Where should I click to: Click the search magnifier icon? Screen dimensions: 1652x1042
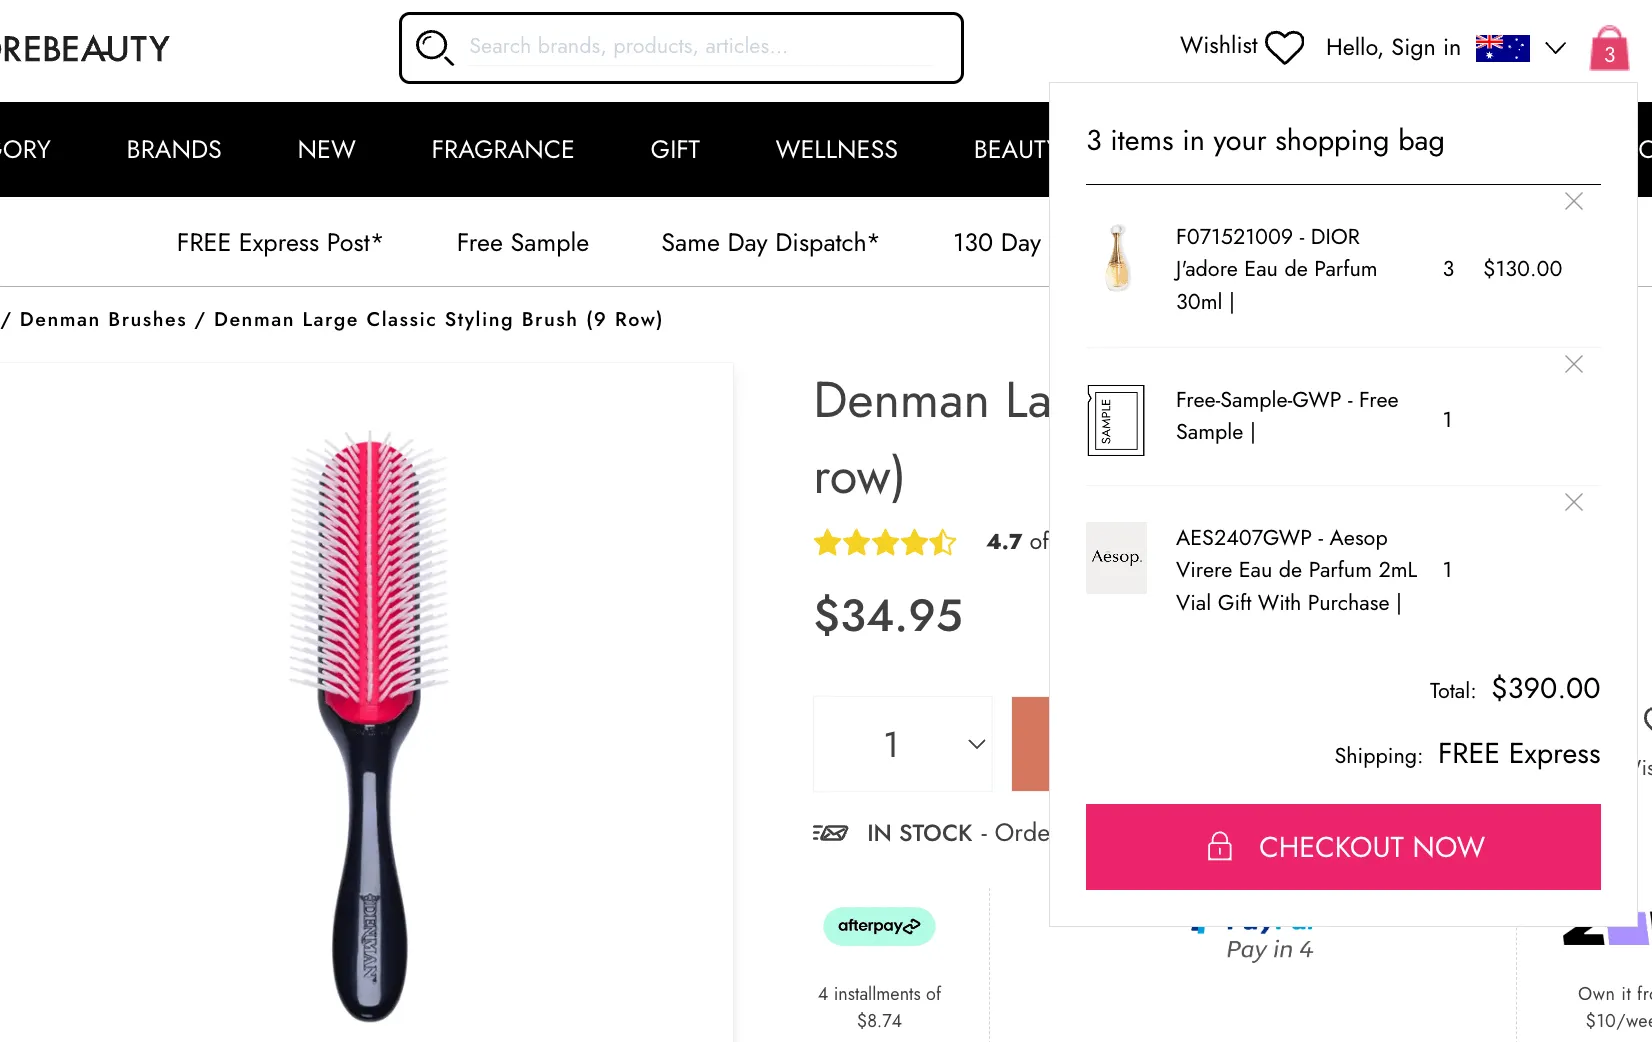click(x=434, y=47)
